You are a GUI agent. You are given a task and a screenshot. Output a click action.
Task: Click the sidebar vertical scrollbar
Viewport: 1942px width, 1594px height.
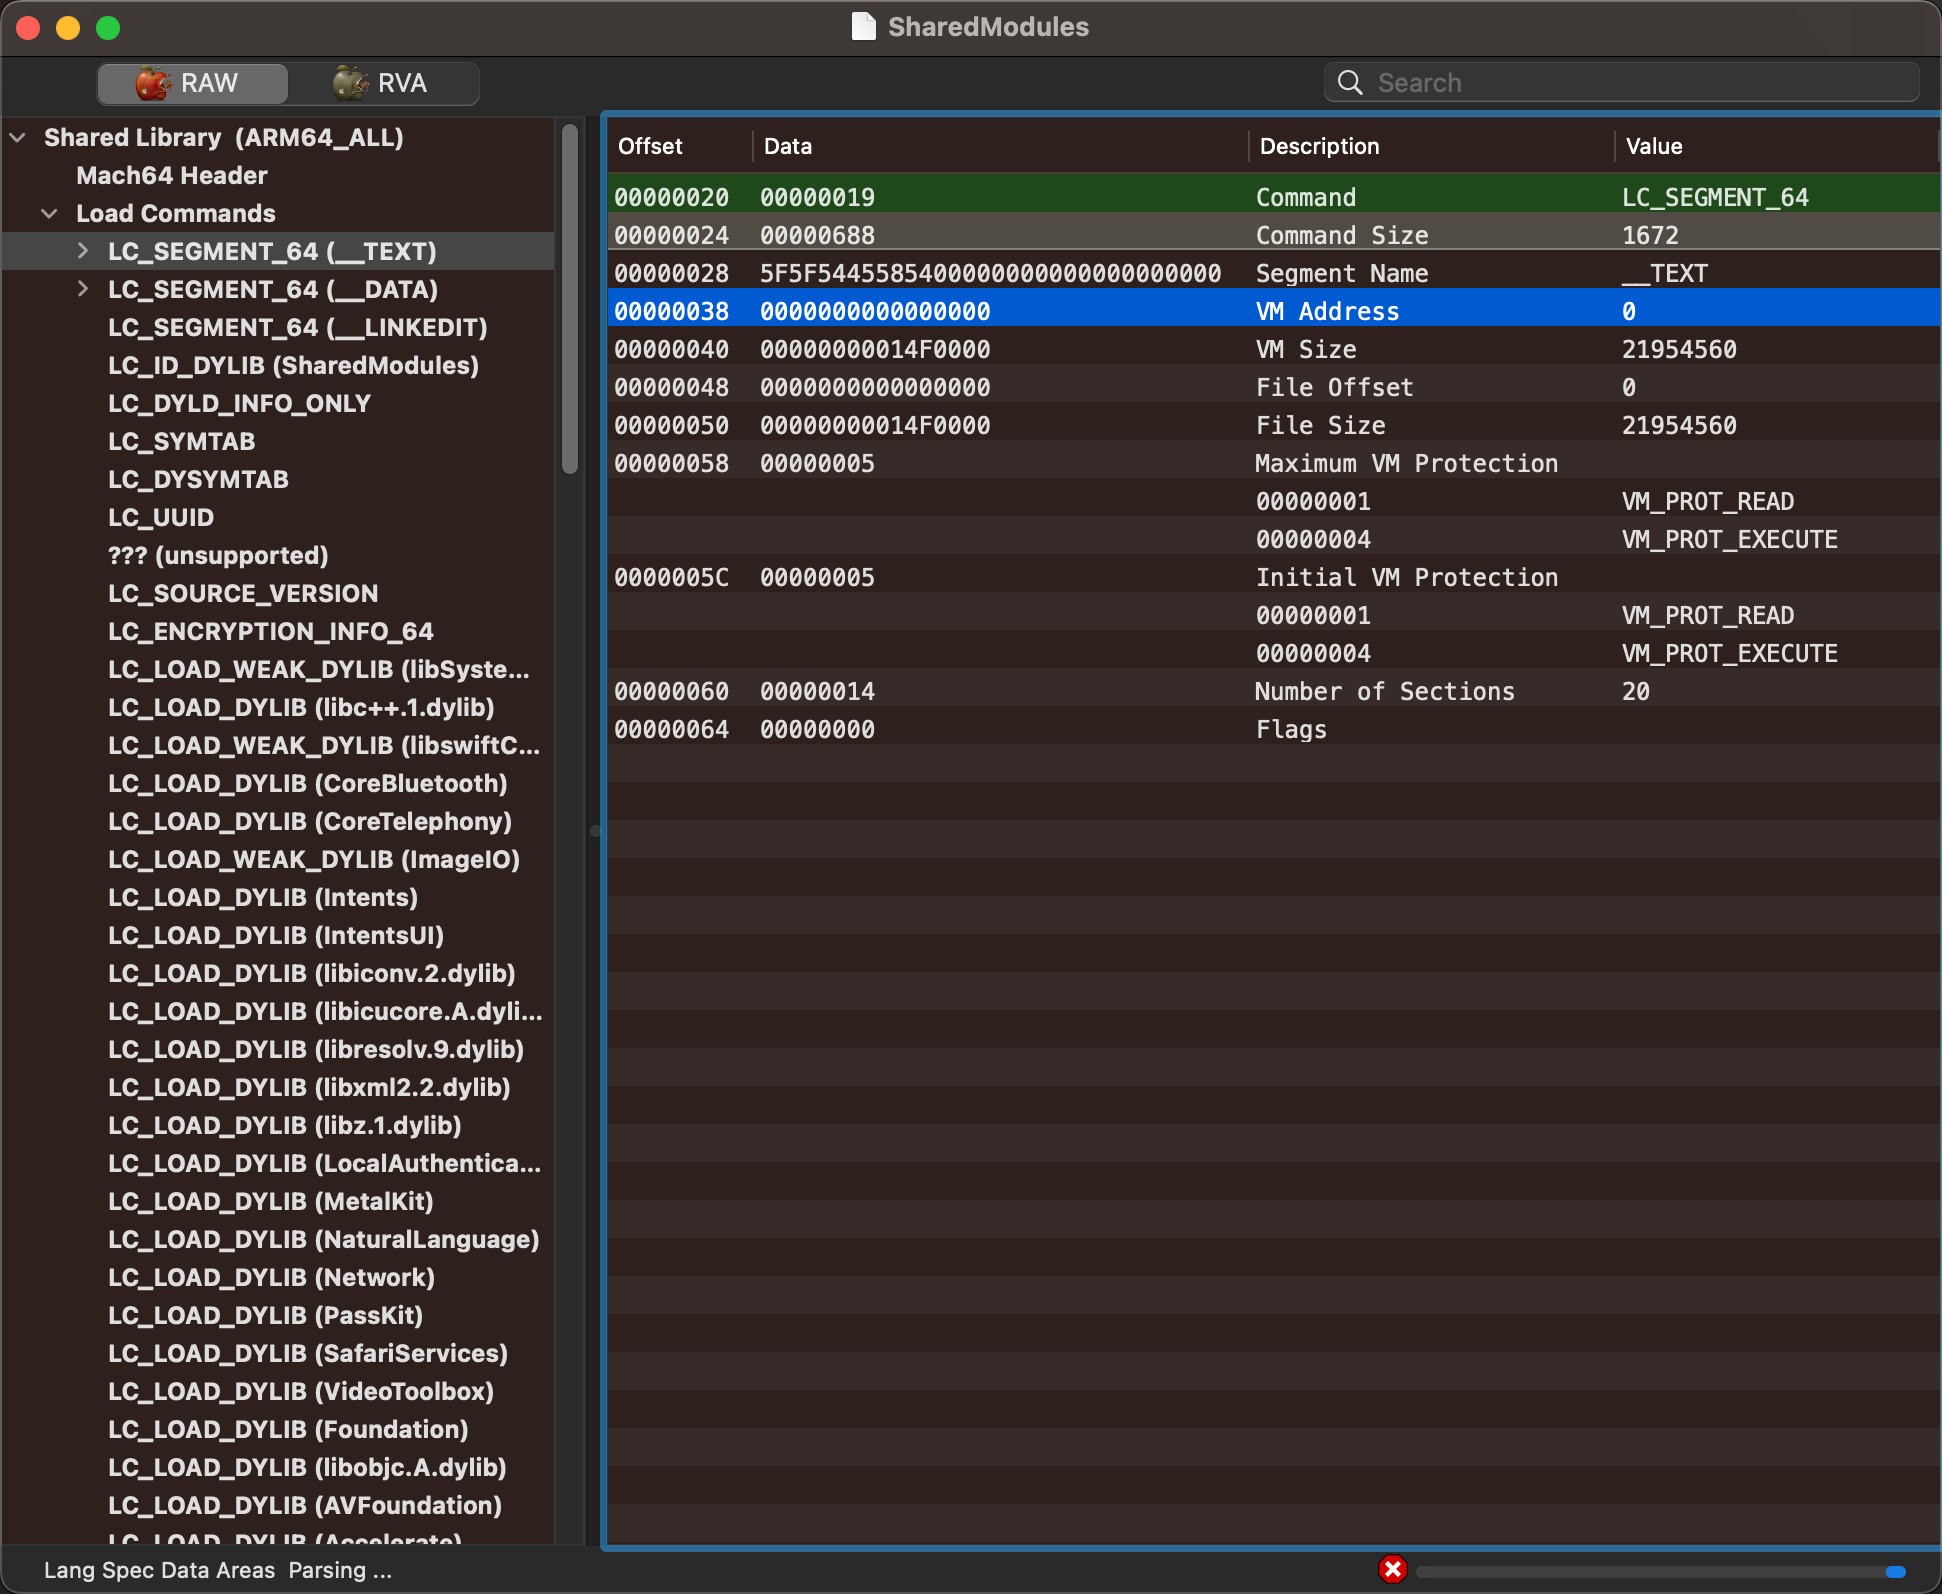tap(570, 298)
